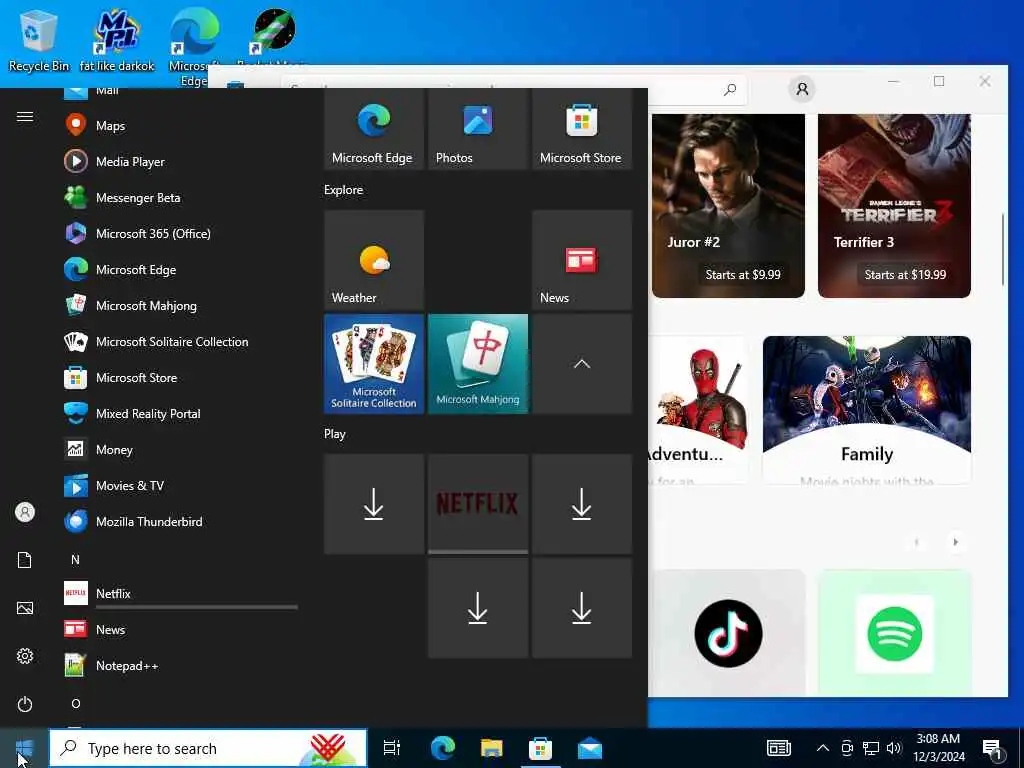Open Juror #2 movie card in Store

[x=728, y=206]
